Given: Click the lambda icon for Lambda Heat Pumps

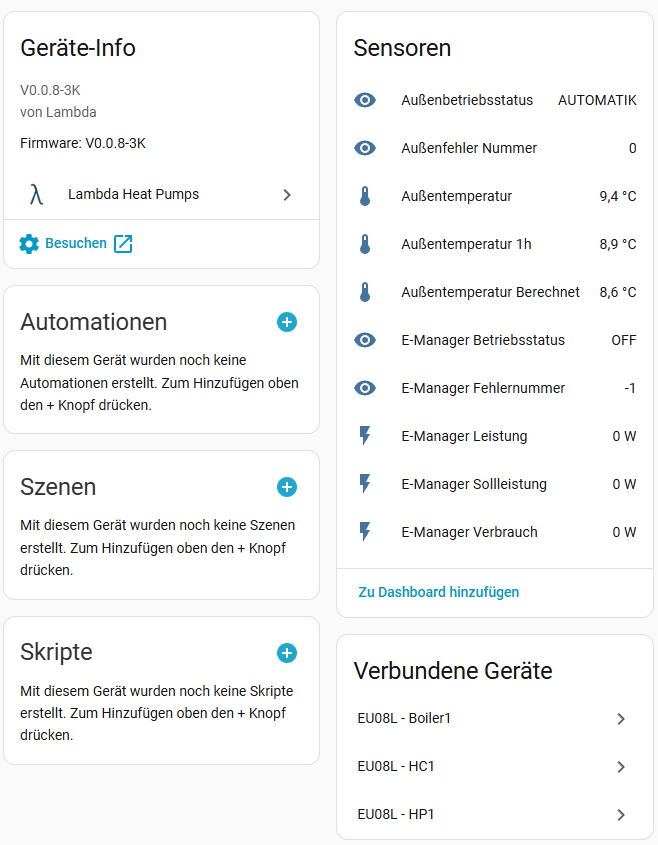Looking at the screenshot, I should coord(37,194).
